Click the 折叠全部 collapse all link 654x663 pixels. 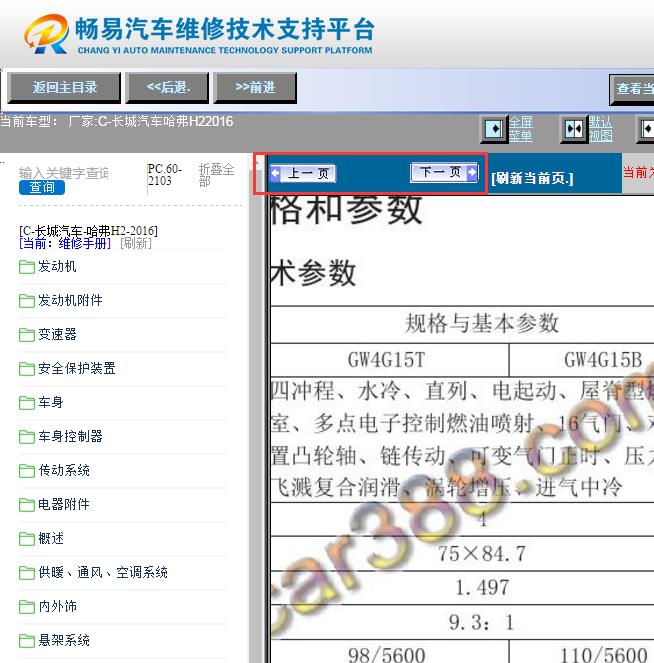coord(216,175)
